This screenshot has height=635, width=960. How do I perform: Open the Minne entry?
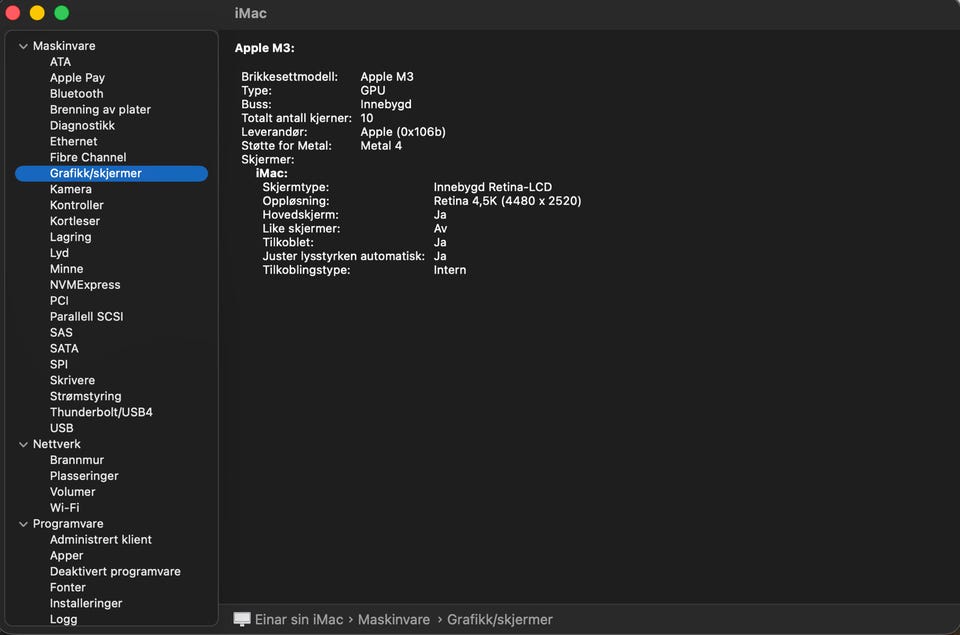pos(66,269)
